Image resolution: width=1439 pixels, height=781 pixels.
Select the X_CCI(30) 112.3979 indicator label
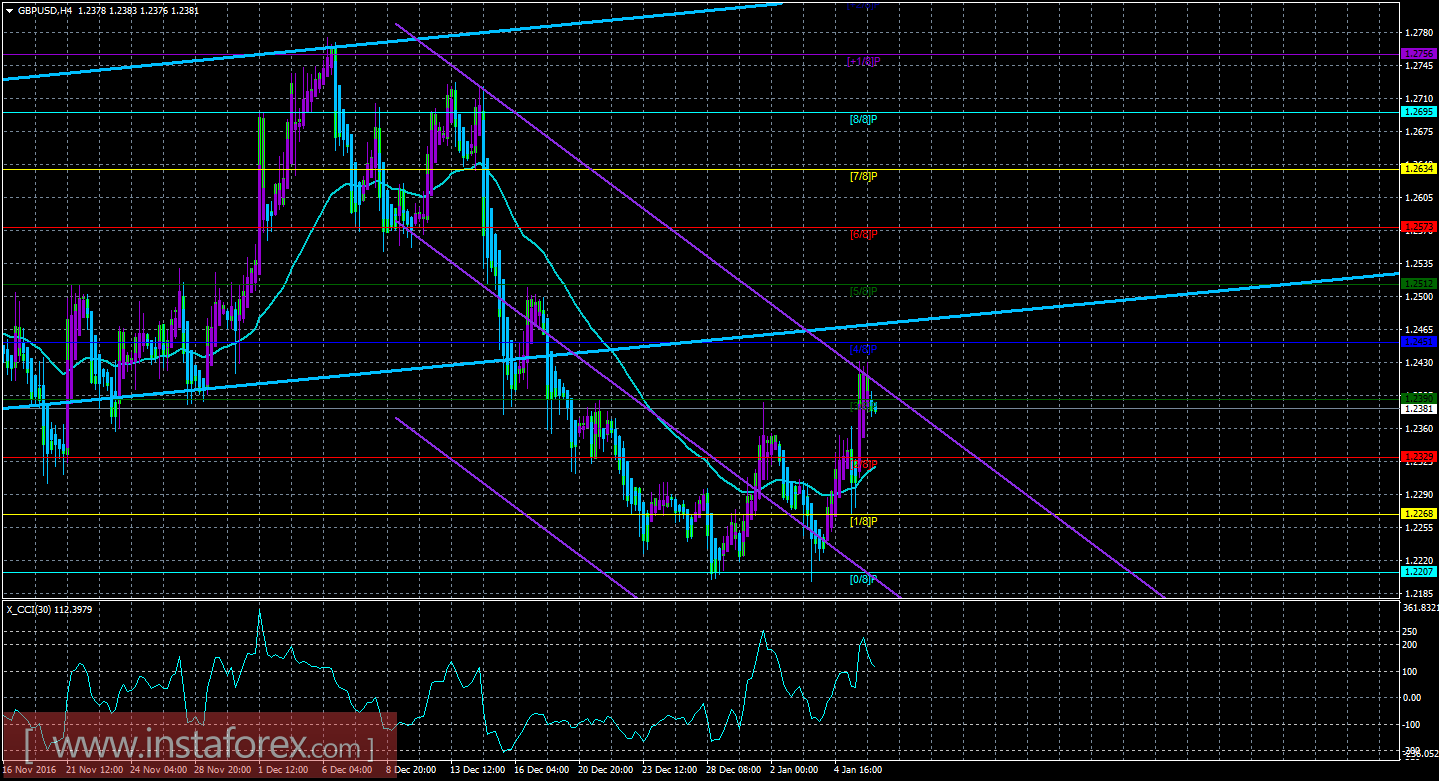coord(49,609)
